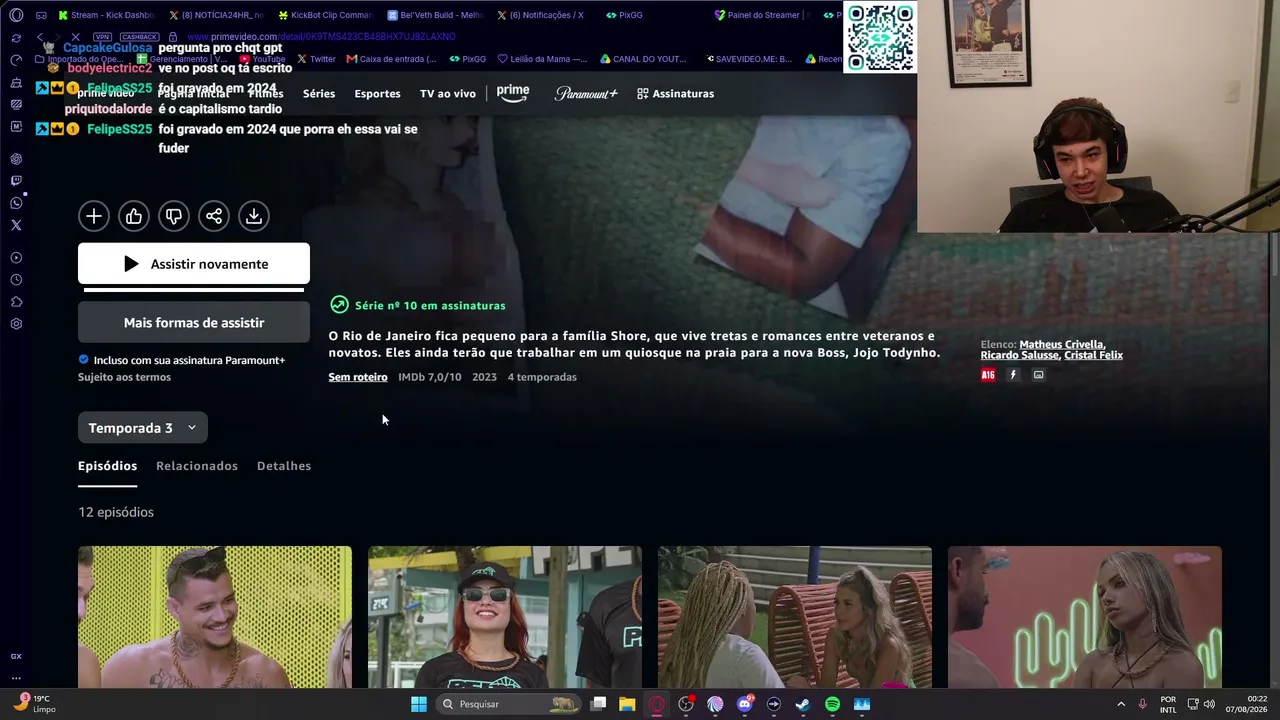Open Spotify from the taskbar
This screenshot has height=720, width=1280.
pos(832,704)
